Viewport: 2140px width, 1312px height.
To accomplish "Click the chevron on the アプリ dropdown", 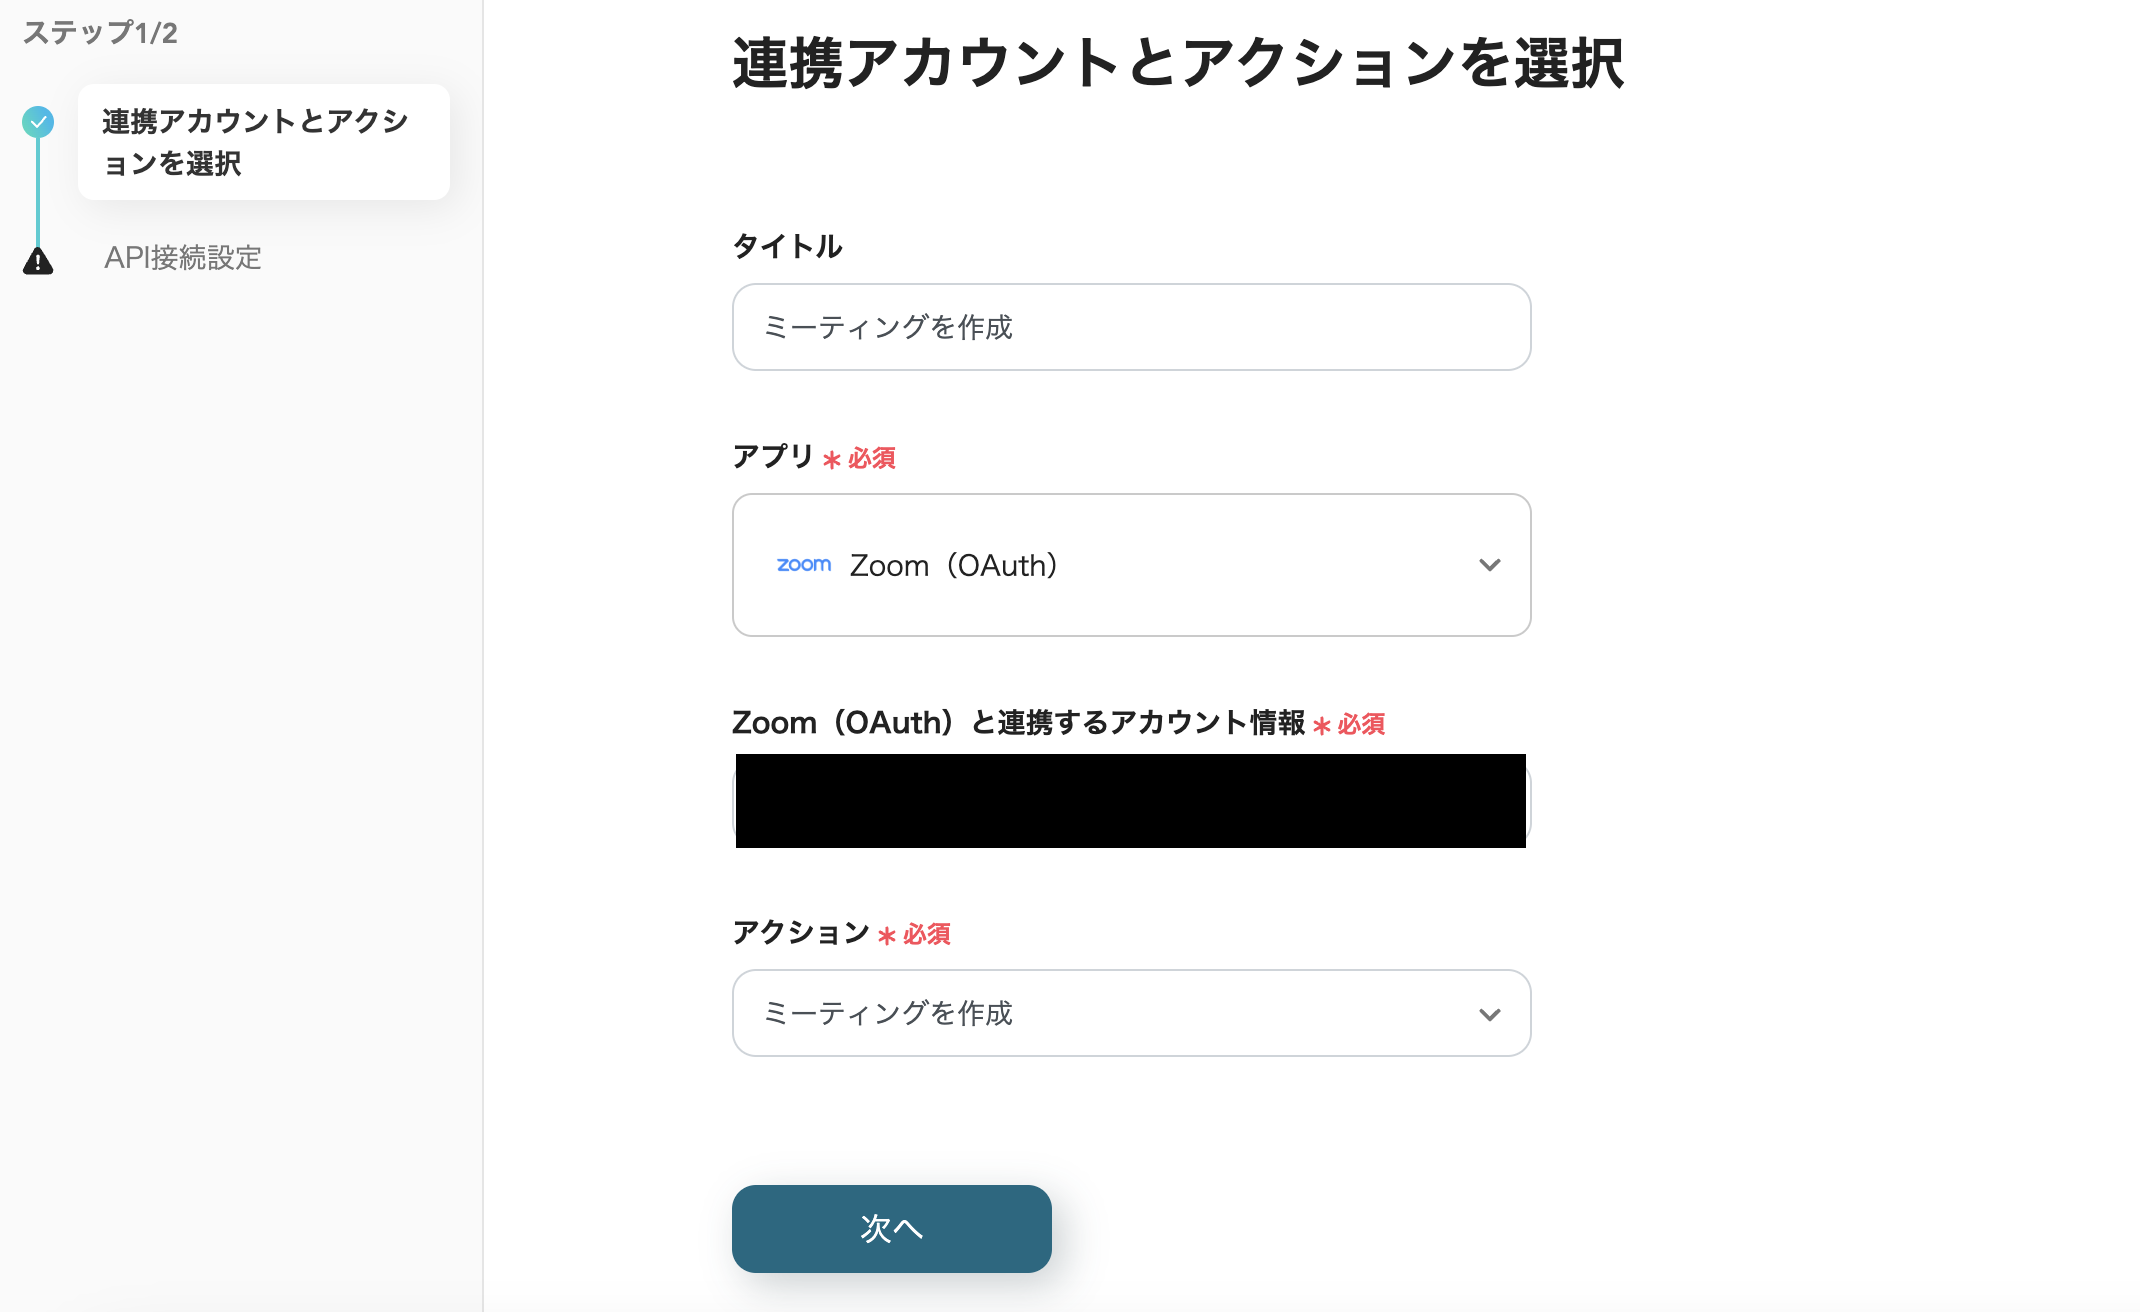I will (x=1490, y=565).
